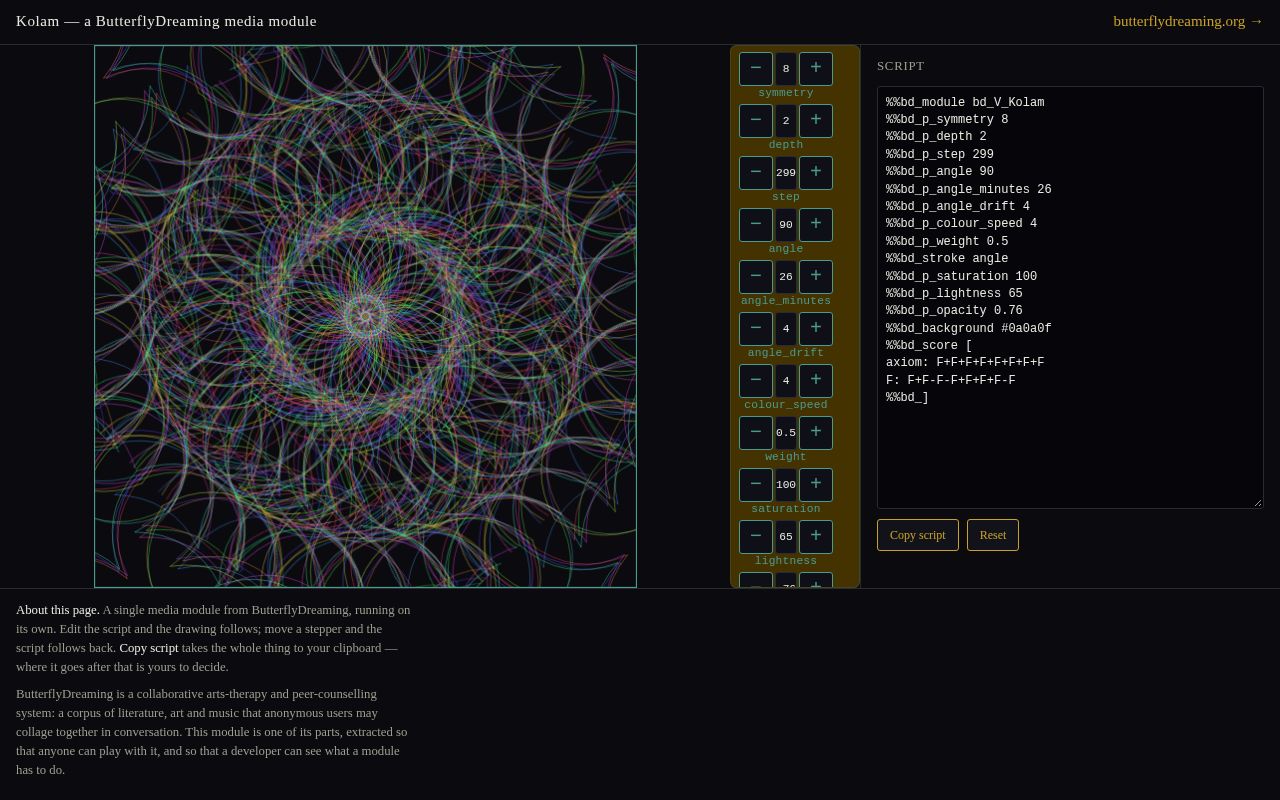
Task: Click the lightness field showing 65
Action: pyautogui.click(x=786, y=537)
